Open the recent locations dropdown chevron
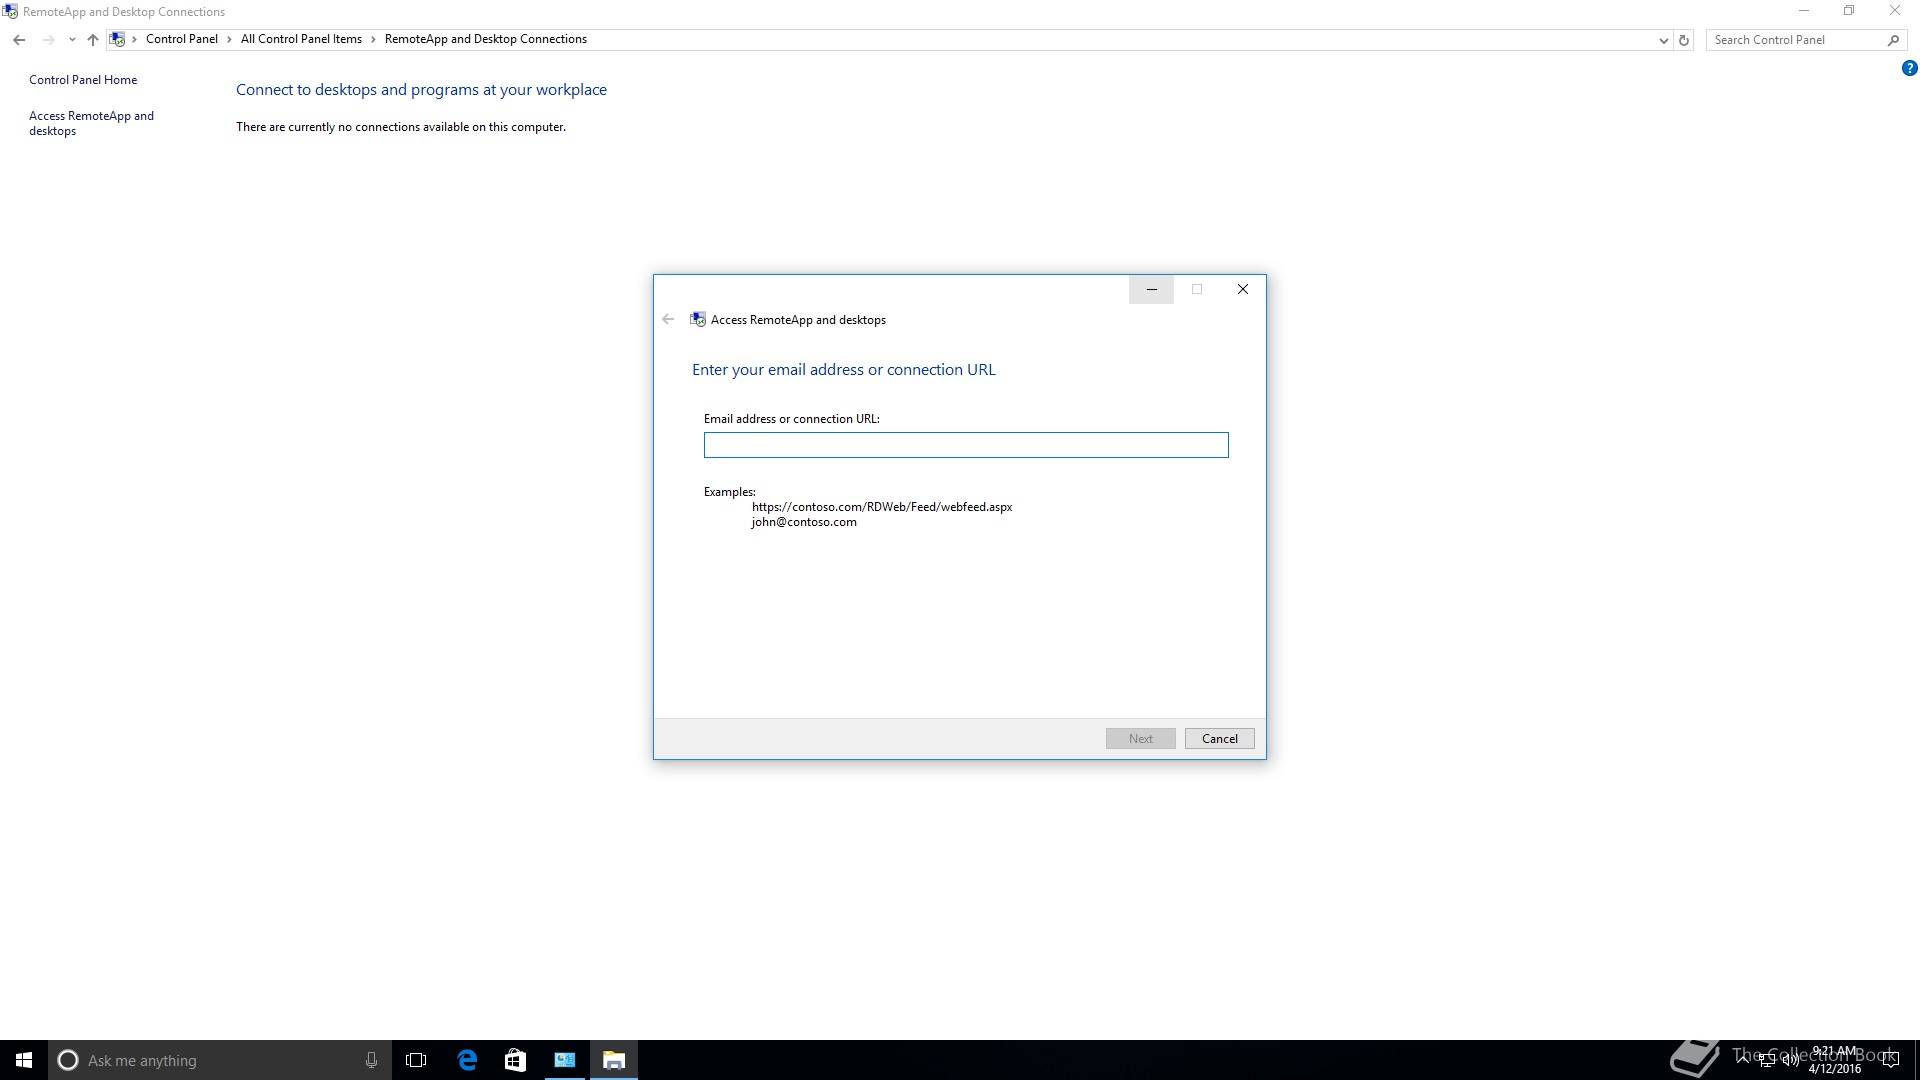Viewport: 1920px width, 1080px height. 72,40
